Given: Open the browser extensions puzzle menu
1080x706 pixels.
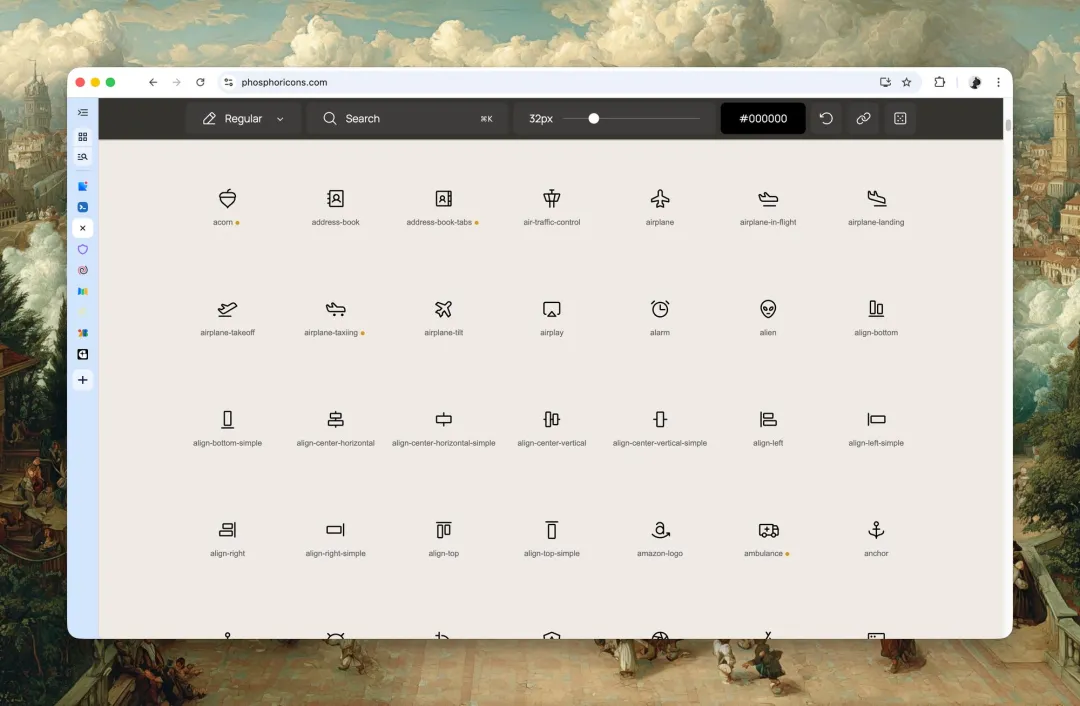Looking at the screenshot, I should (939, 82).
